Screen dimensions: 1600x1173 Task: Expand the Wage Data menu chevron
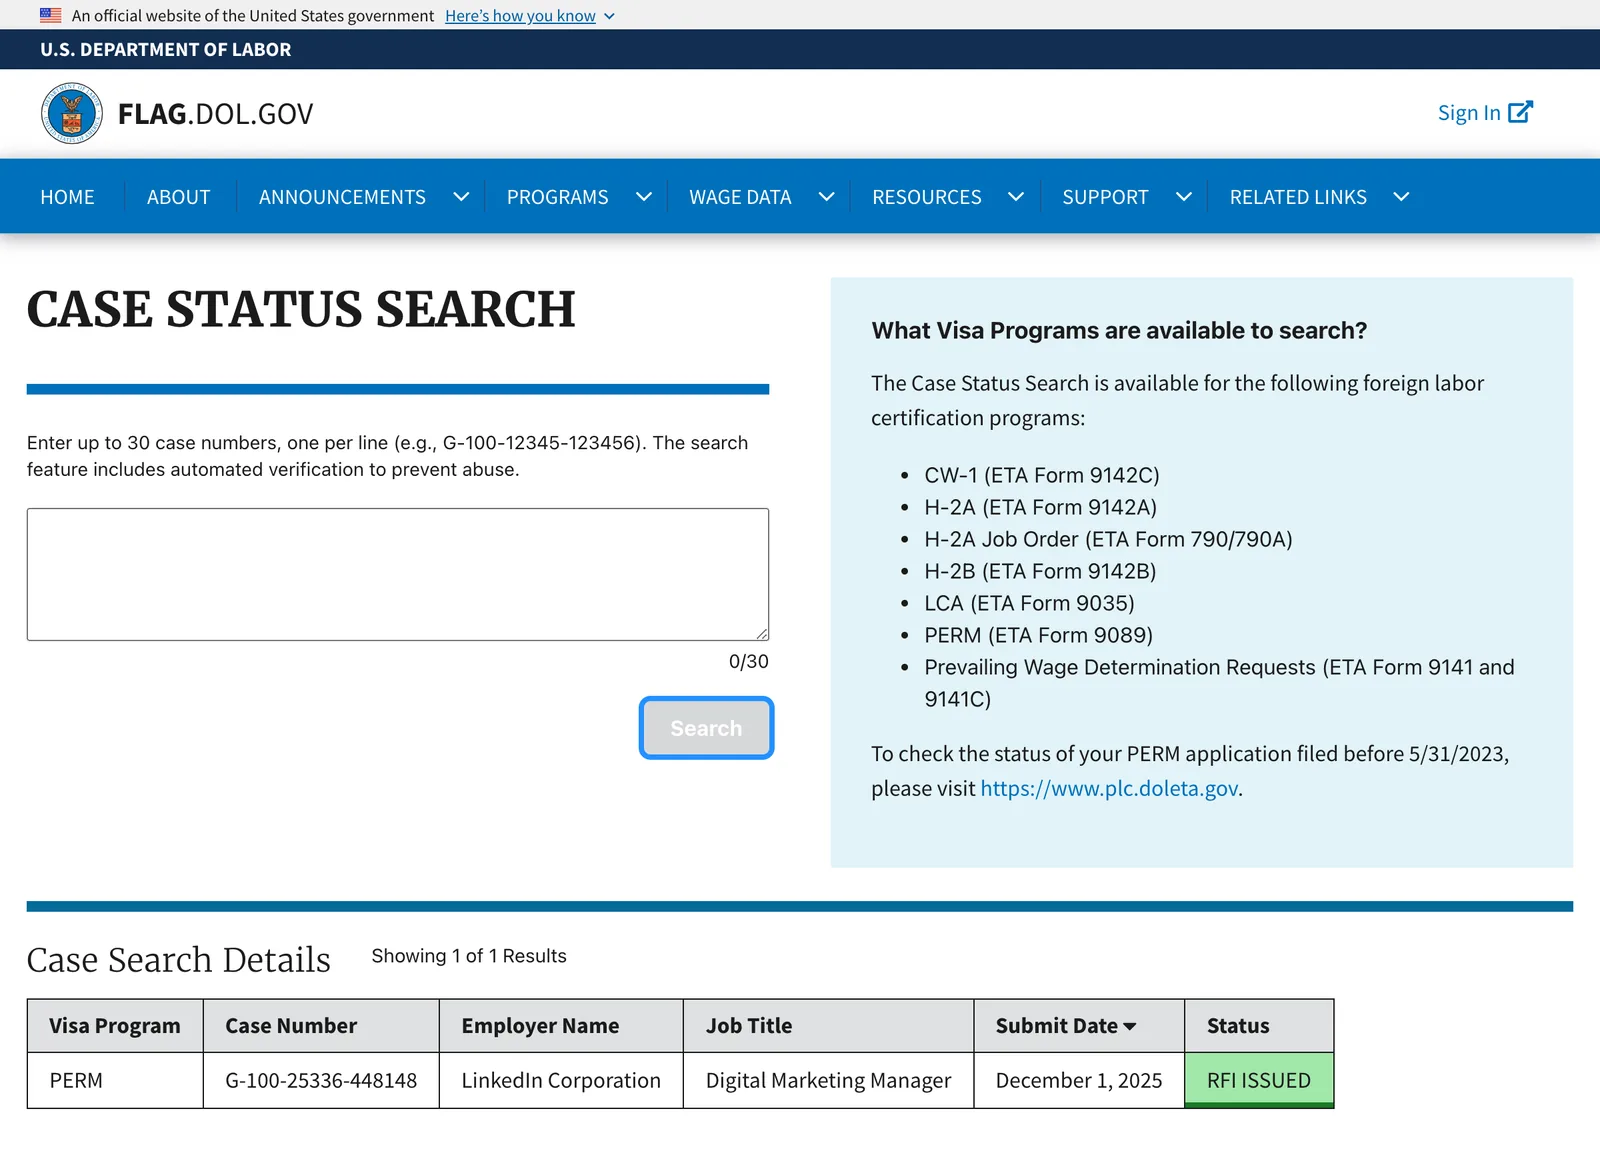click(827, 197)
